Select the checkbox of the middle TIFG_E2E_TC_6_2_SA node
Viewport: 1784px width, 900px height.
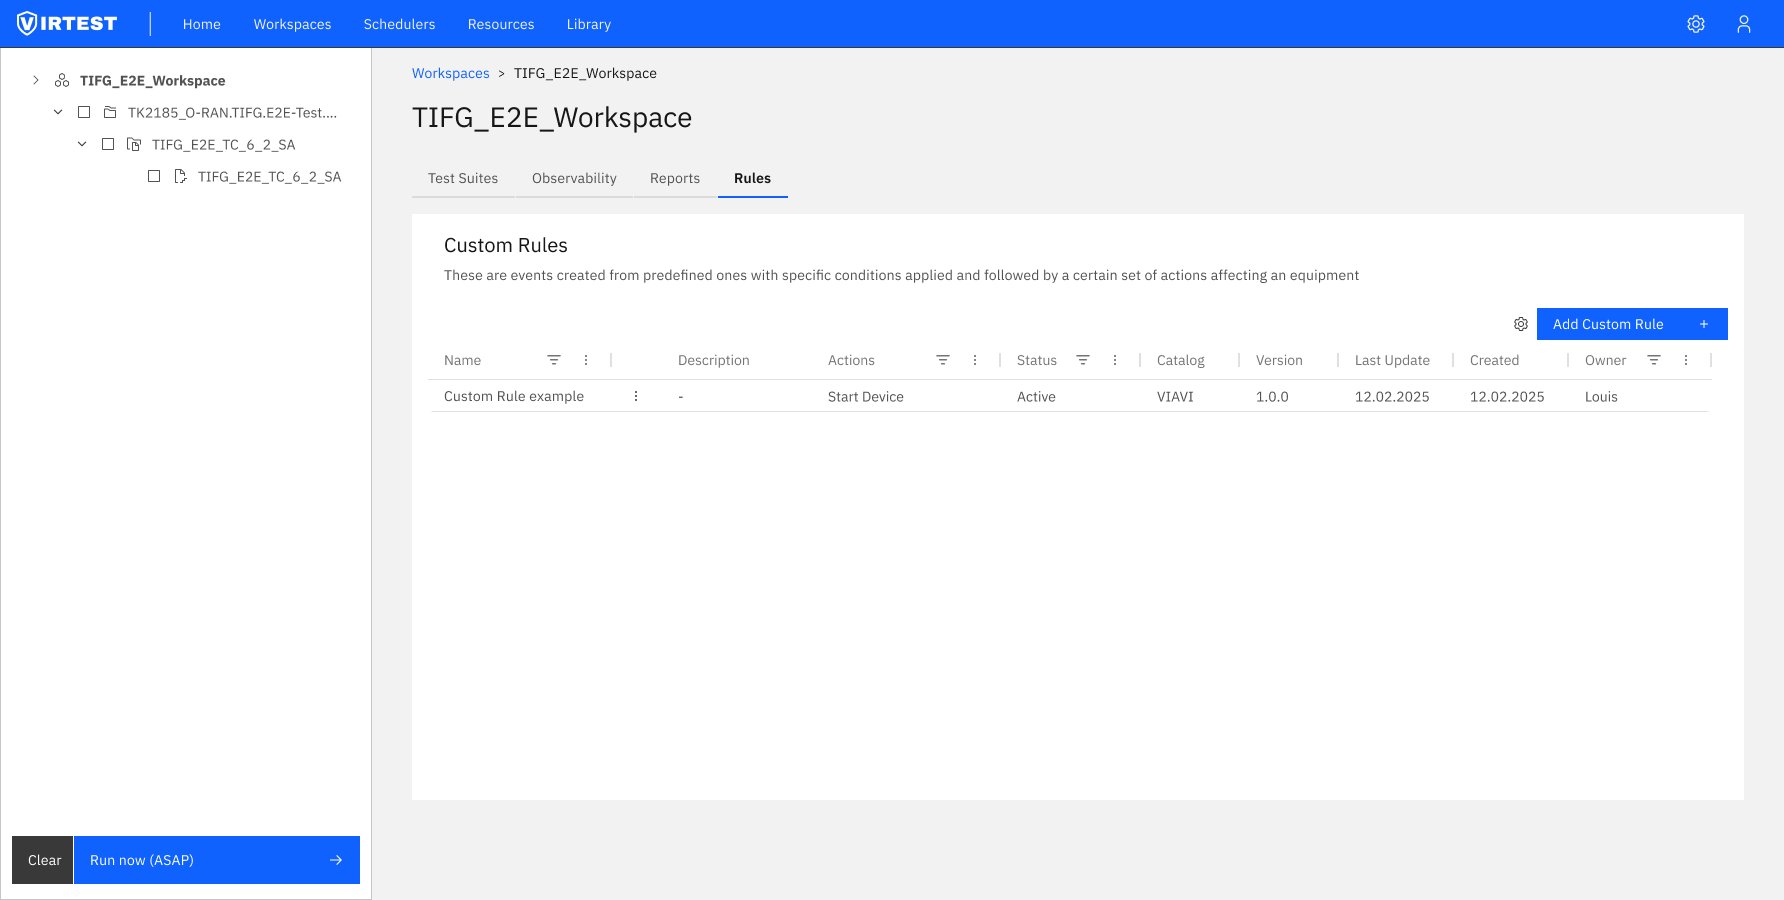(x=108, y=144)
